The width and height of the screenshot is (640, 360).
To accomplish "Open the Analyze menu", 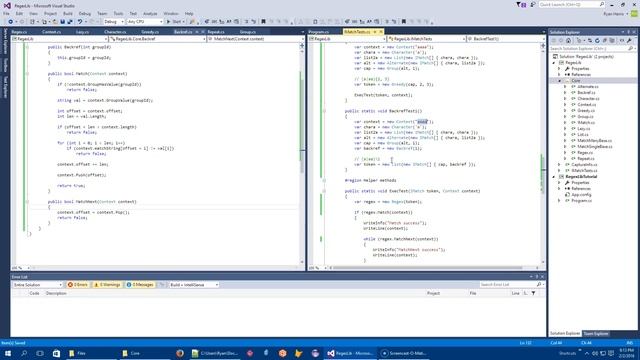I will (x=150, y=13).
